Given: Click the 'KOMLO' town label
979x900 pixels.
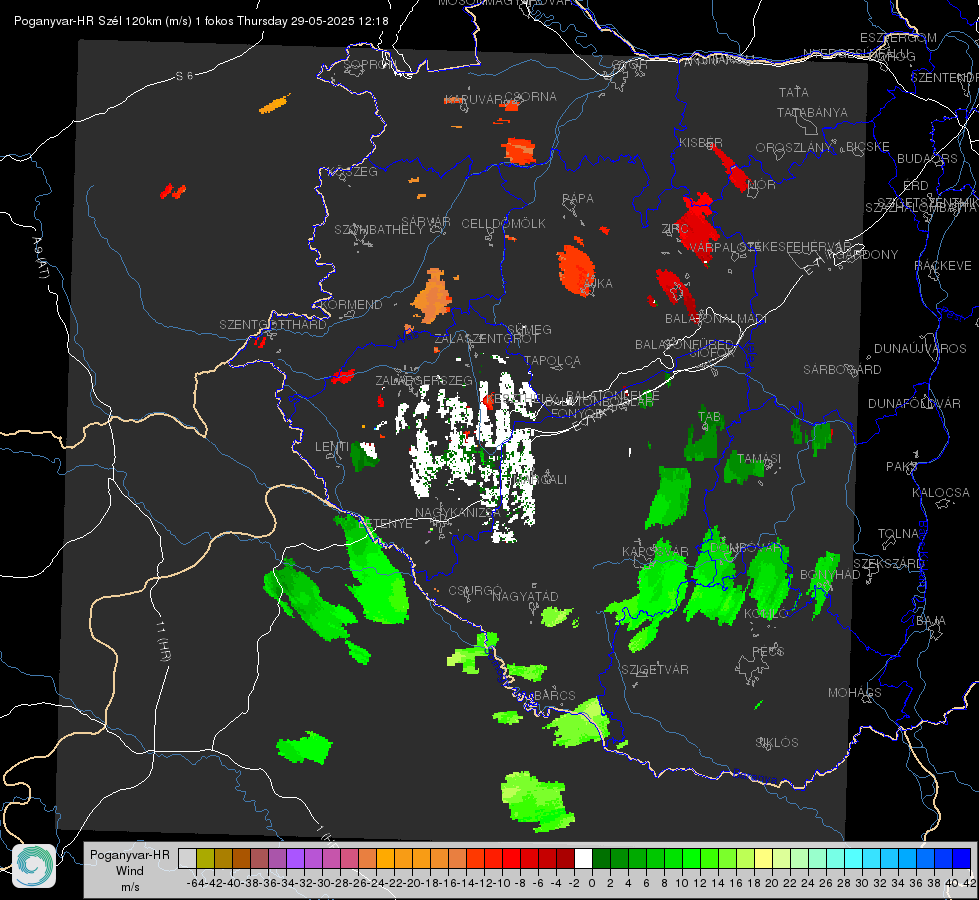Looking at the screenshot, I should tap(766, 613).
